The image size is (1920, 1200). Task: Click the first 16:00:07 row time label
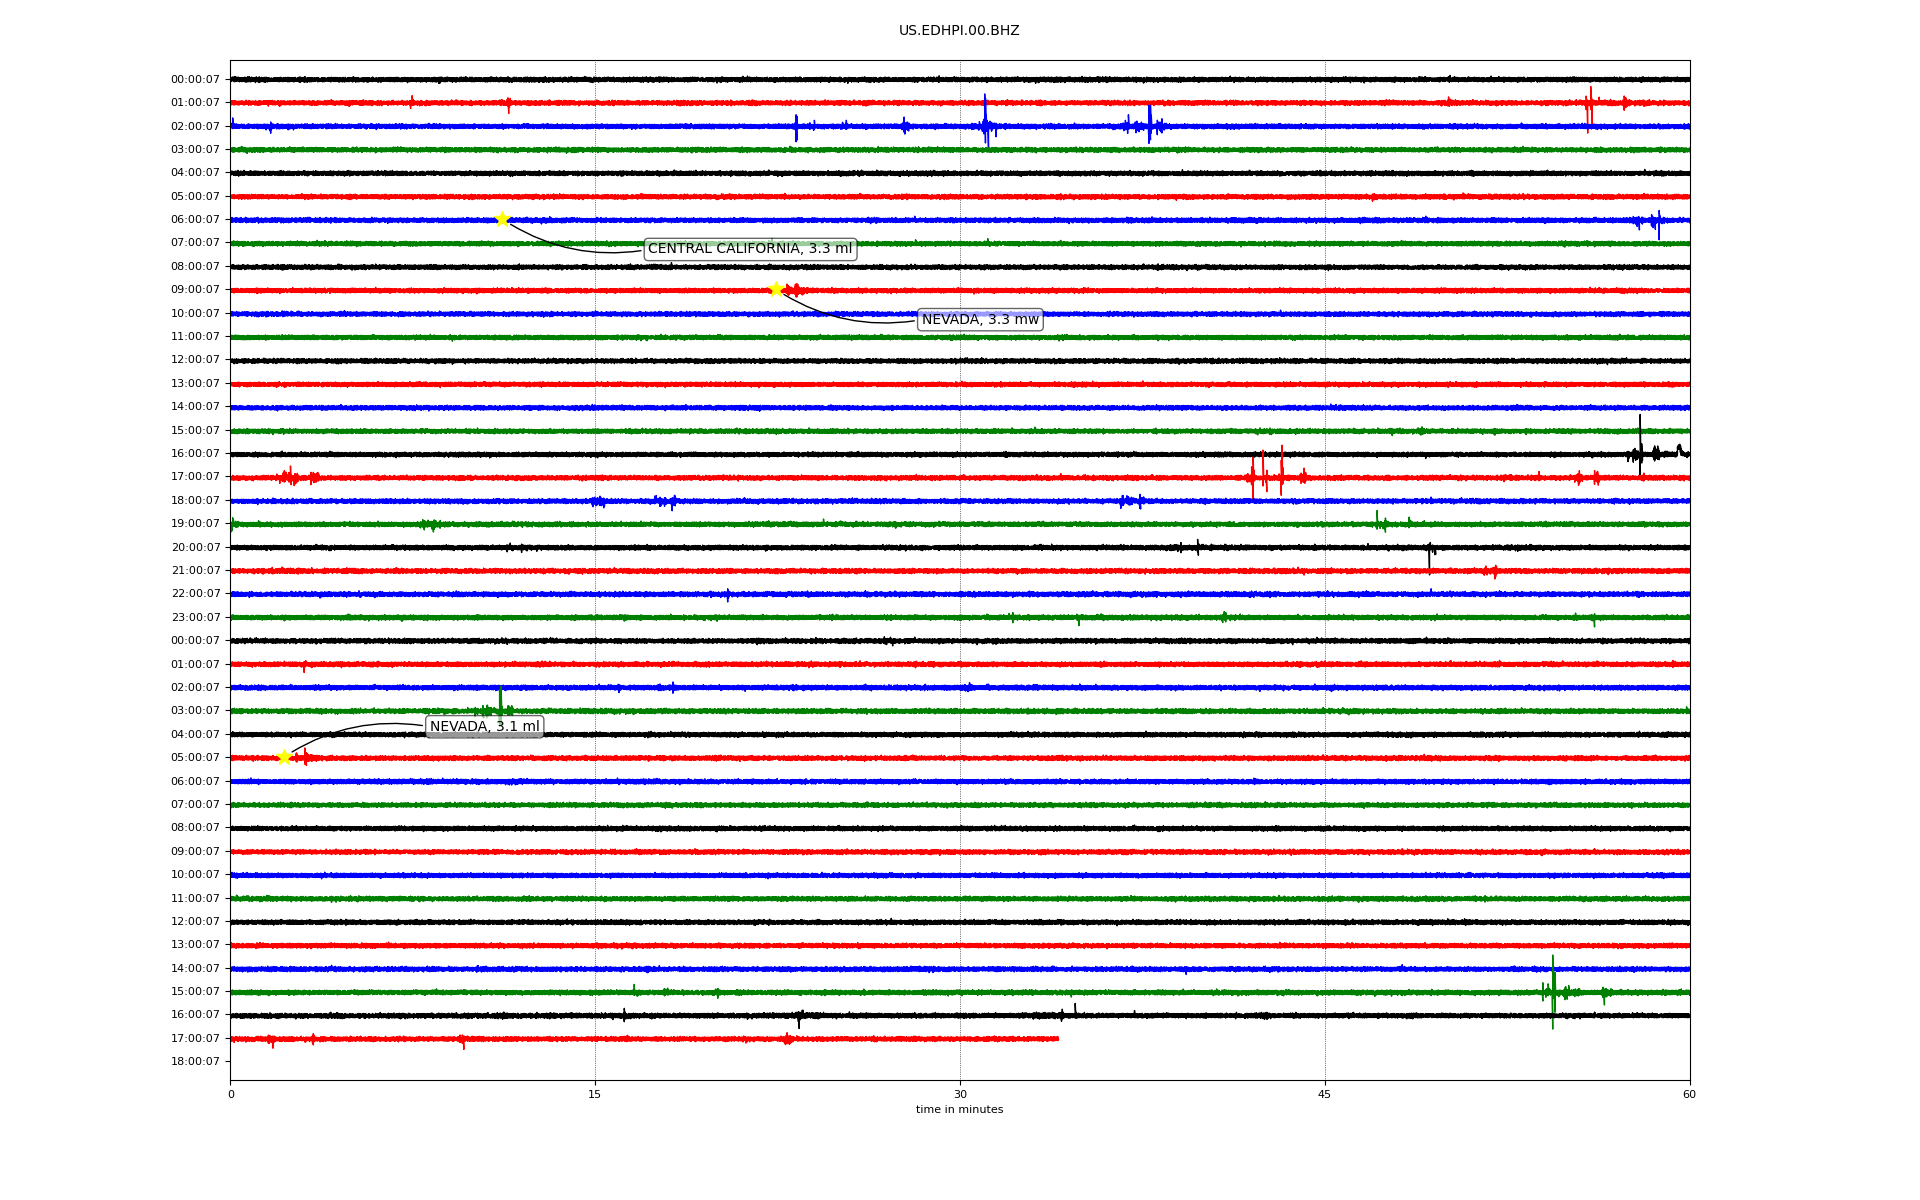(x=195, y=454)
